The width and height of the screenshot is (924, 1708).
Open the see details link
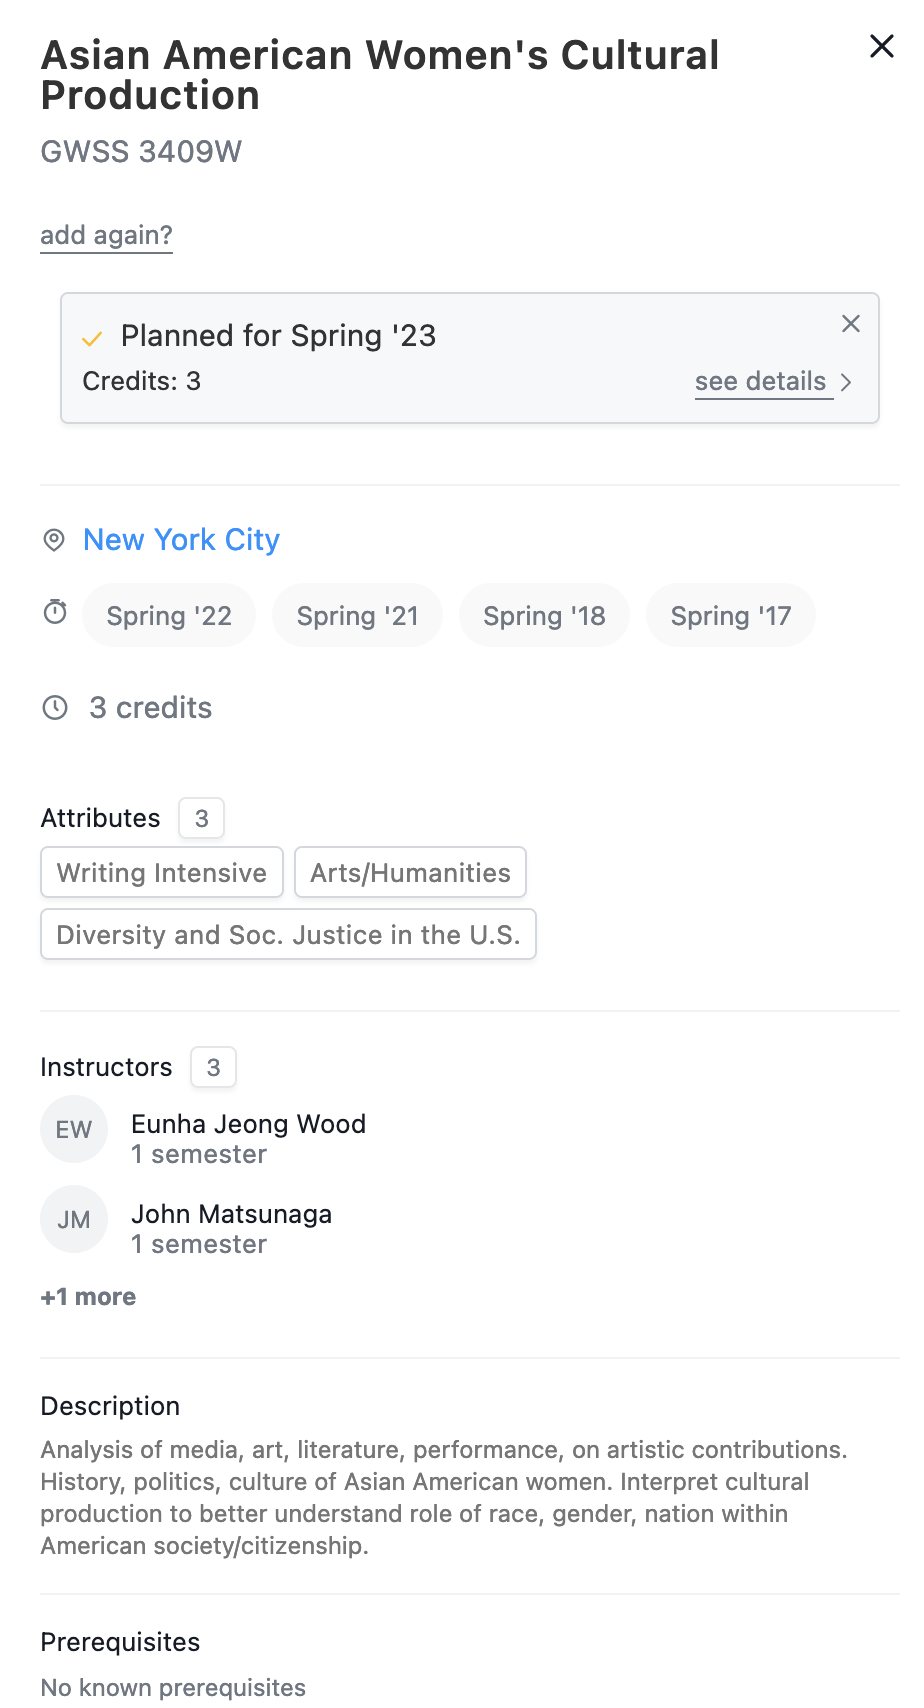pyautogui.click(x=761, y=382)
